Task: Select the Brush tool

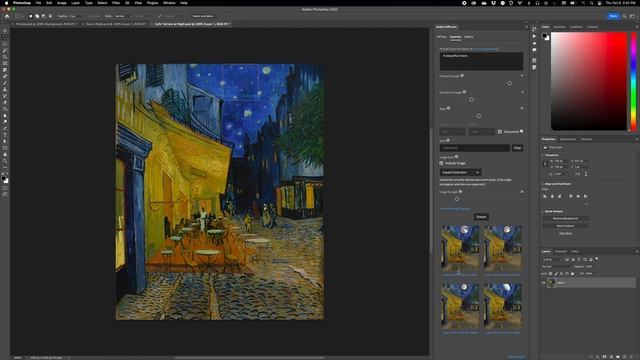Action: tap(5, 83)
